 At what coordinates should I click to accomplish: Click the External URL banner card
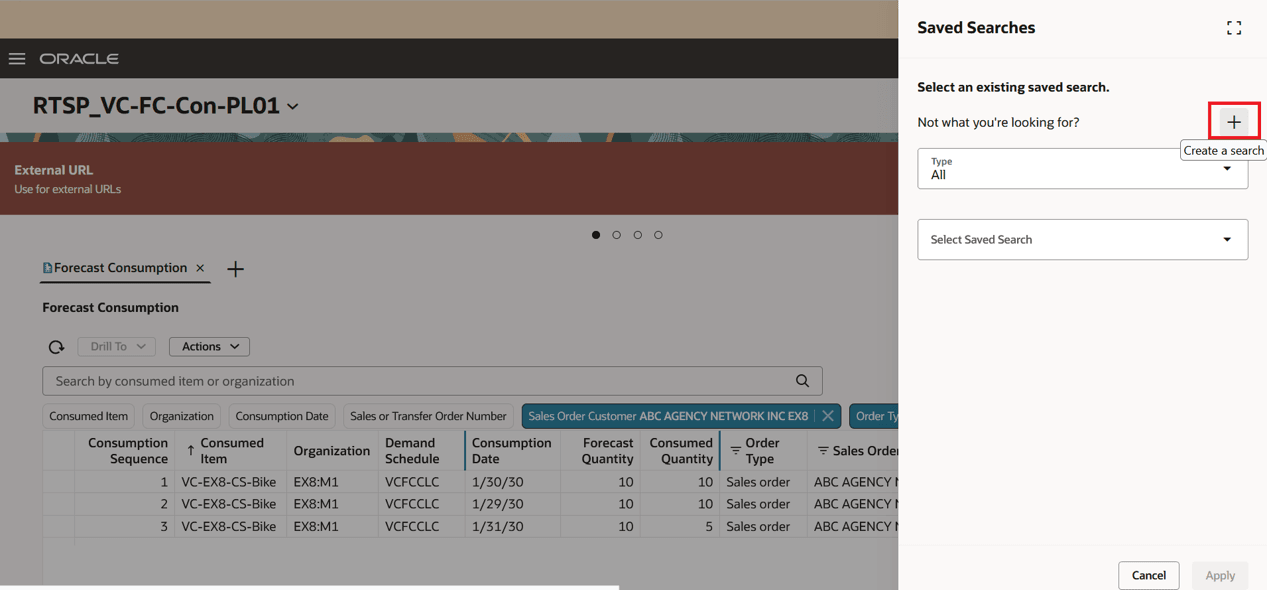(449, 178)
